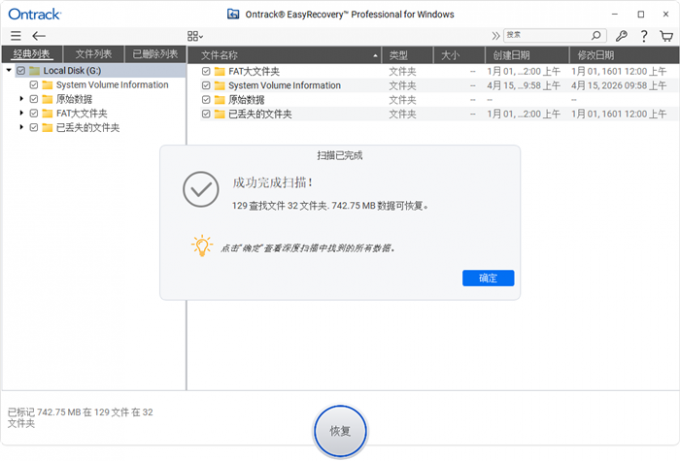Screen dimensions: 680x461
Task: Toggle Local Disk (G:) checkbox in tree
Action: [21, 70]
